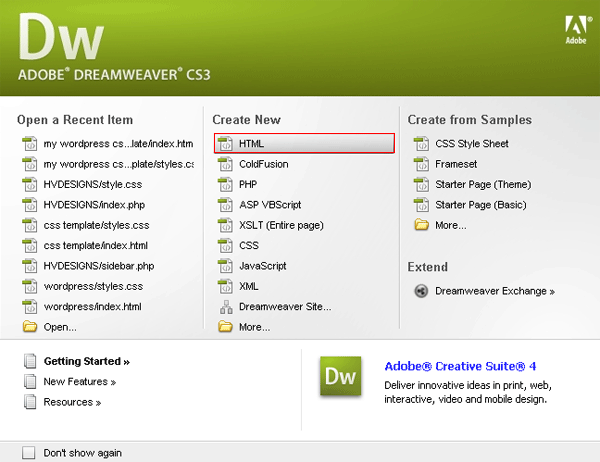The width and height of the screenshot is (600, 462).
Task: Create a new XML file
Action: 249,286
